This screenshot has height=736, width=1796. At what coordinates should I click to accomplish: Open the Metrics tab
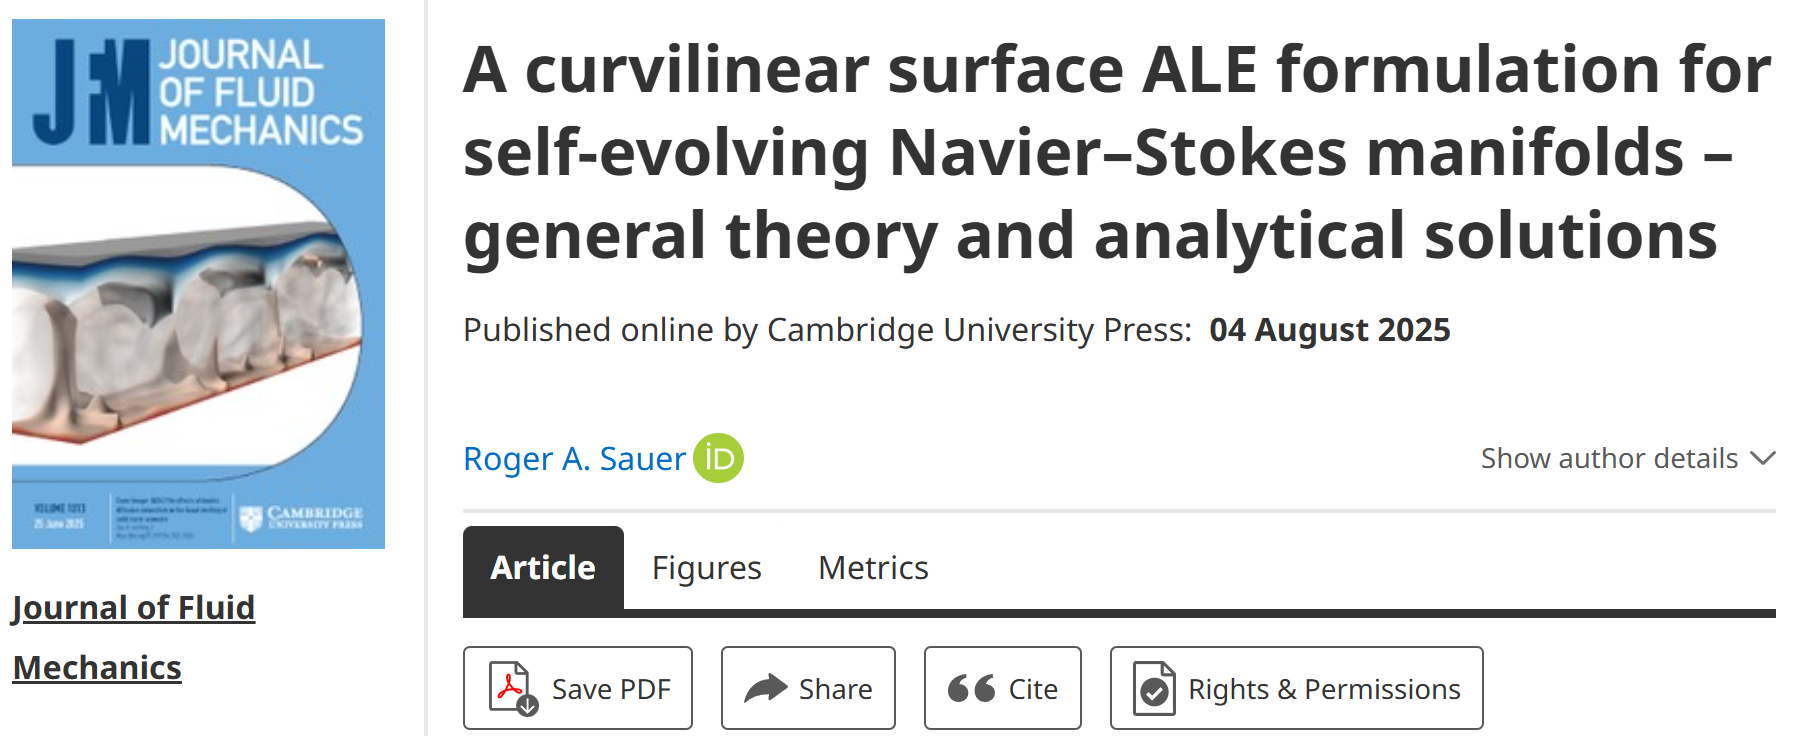[873, 567]
